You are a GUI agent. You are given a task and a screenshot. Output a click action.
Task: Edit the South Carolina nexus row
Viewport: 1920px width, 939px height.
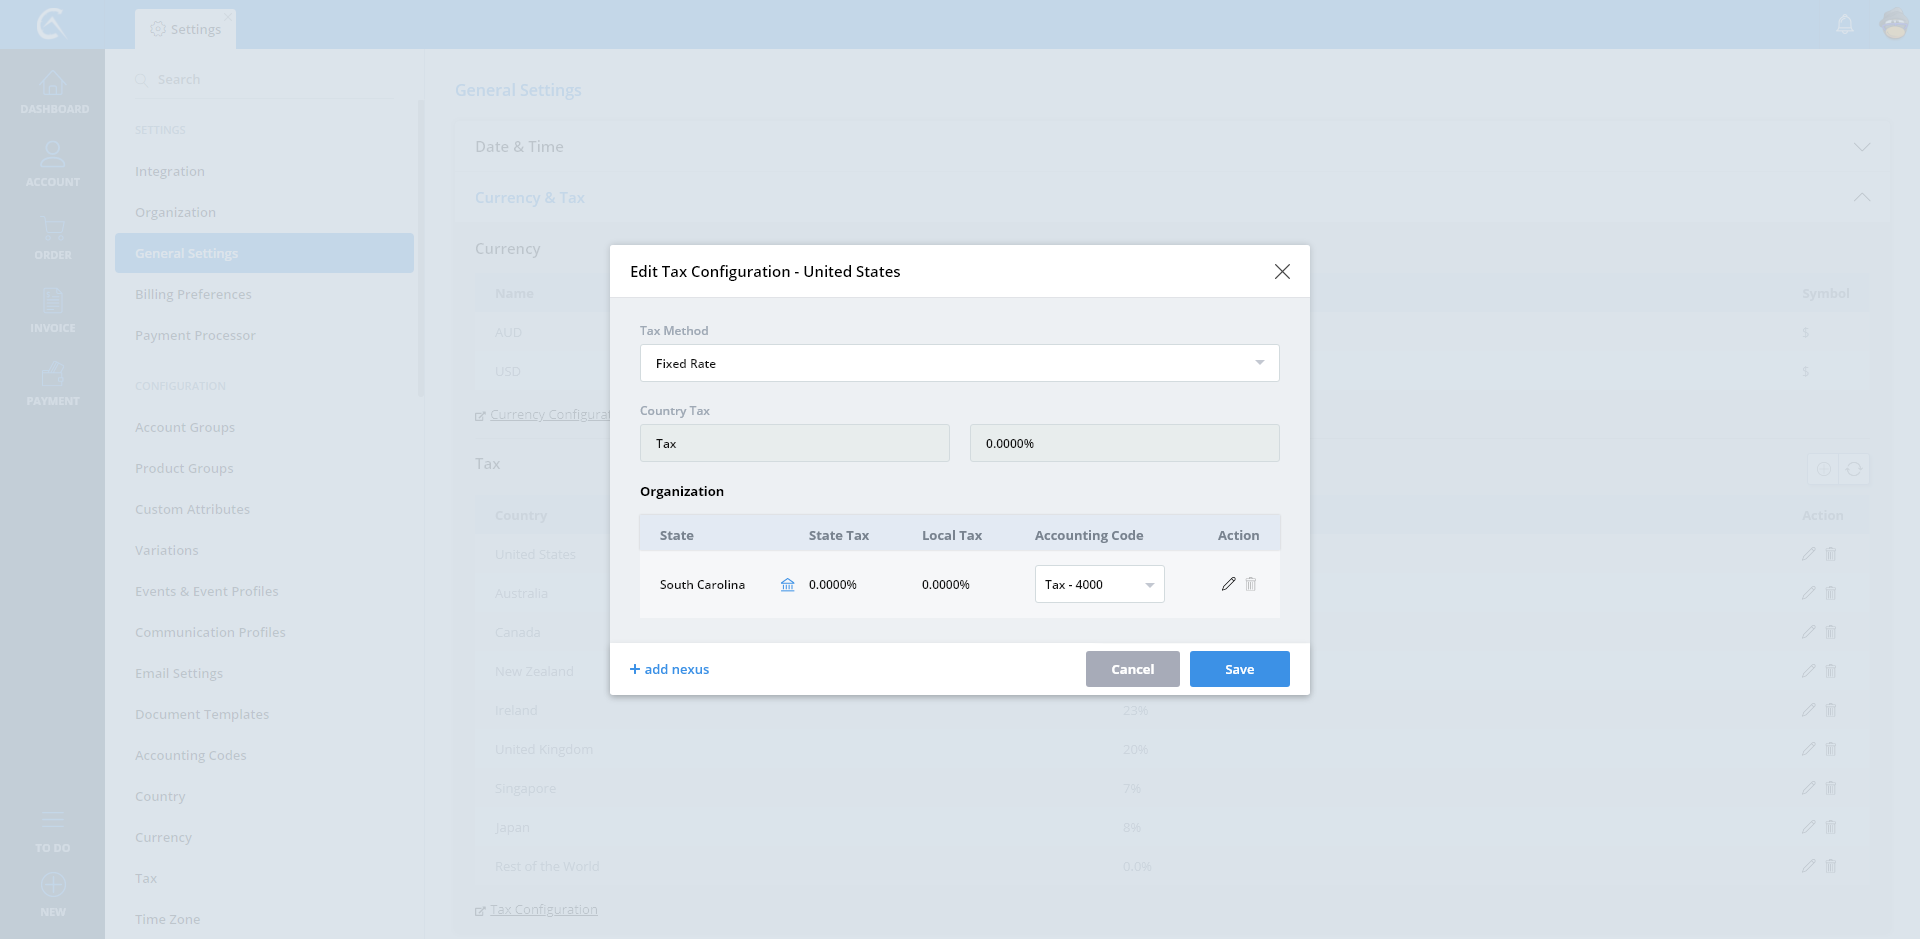[1228, 584]
